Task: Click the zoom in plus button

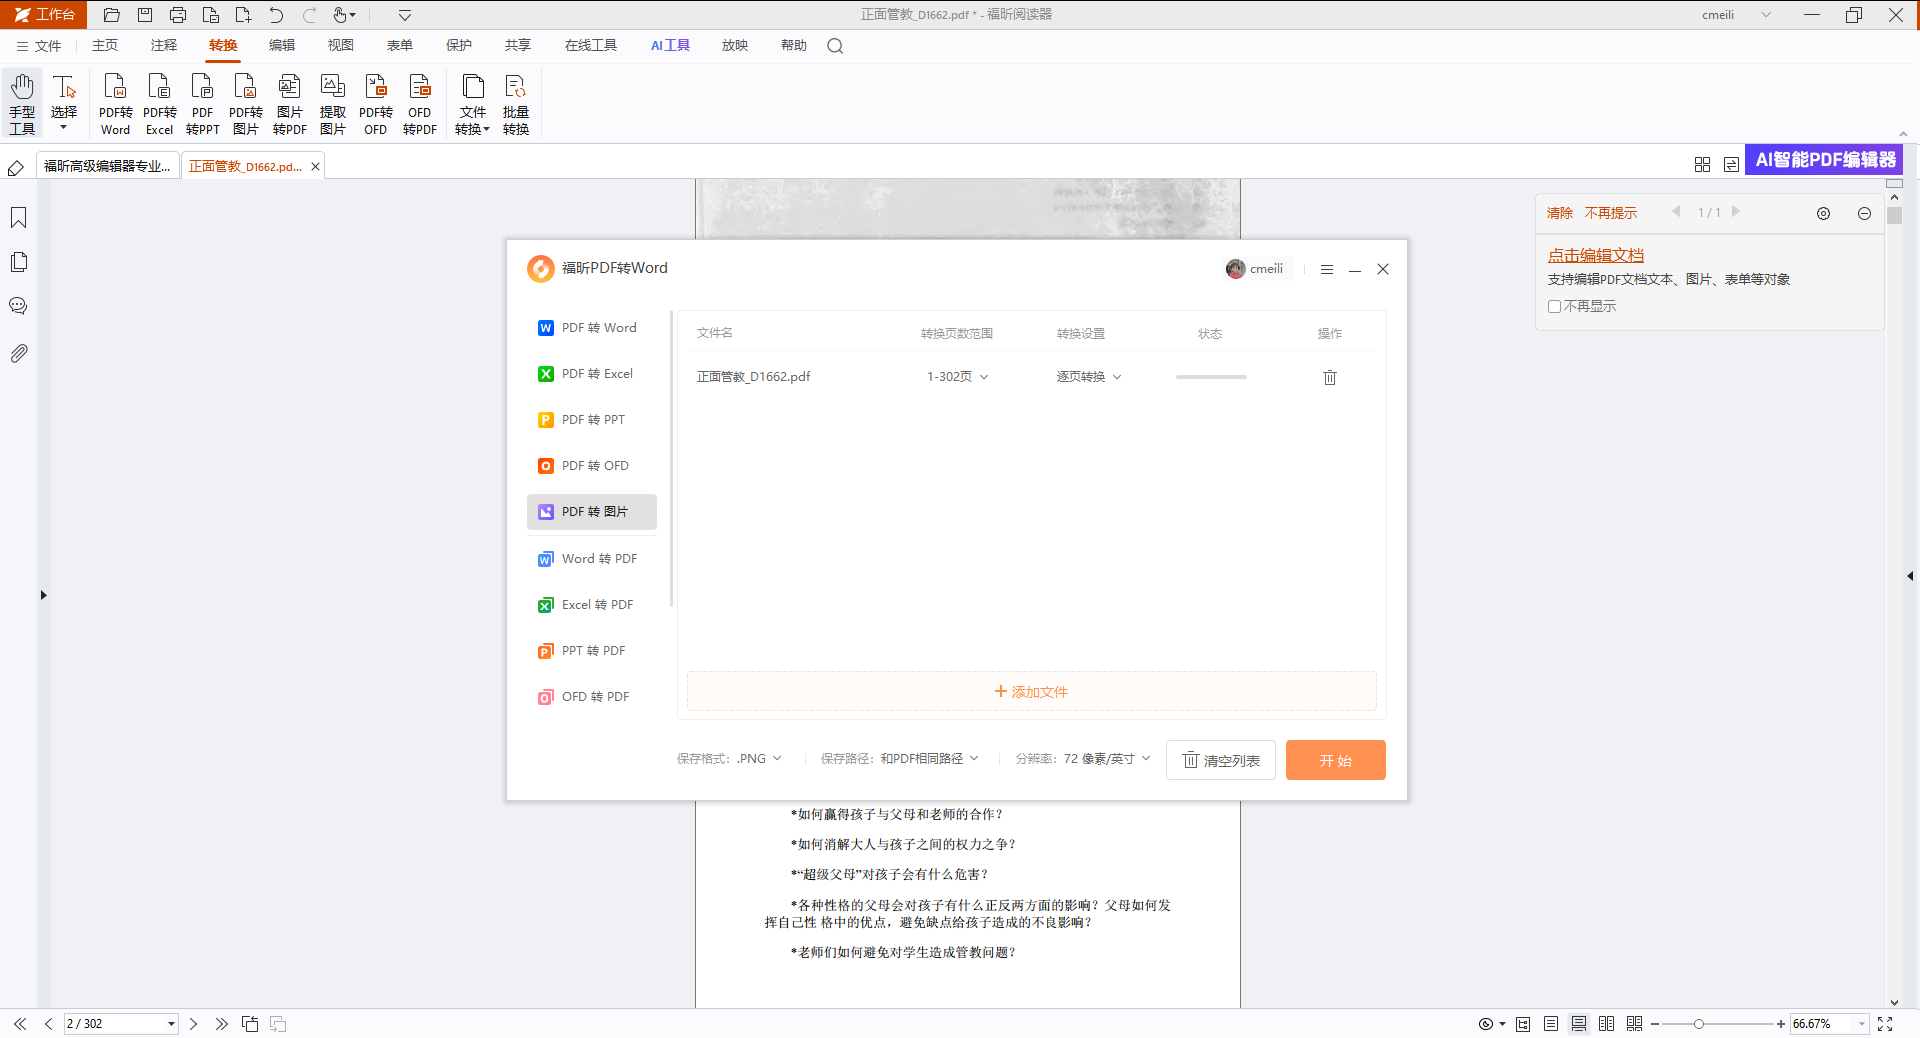Action: 1781,1024
